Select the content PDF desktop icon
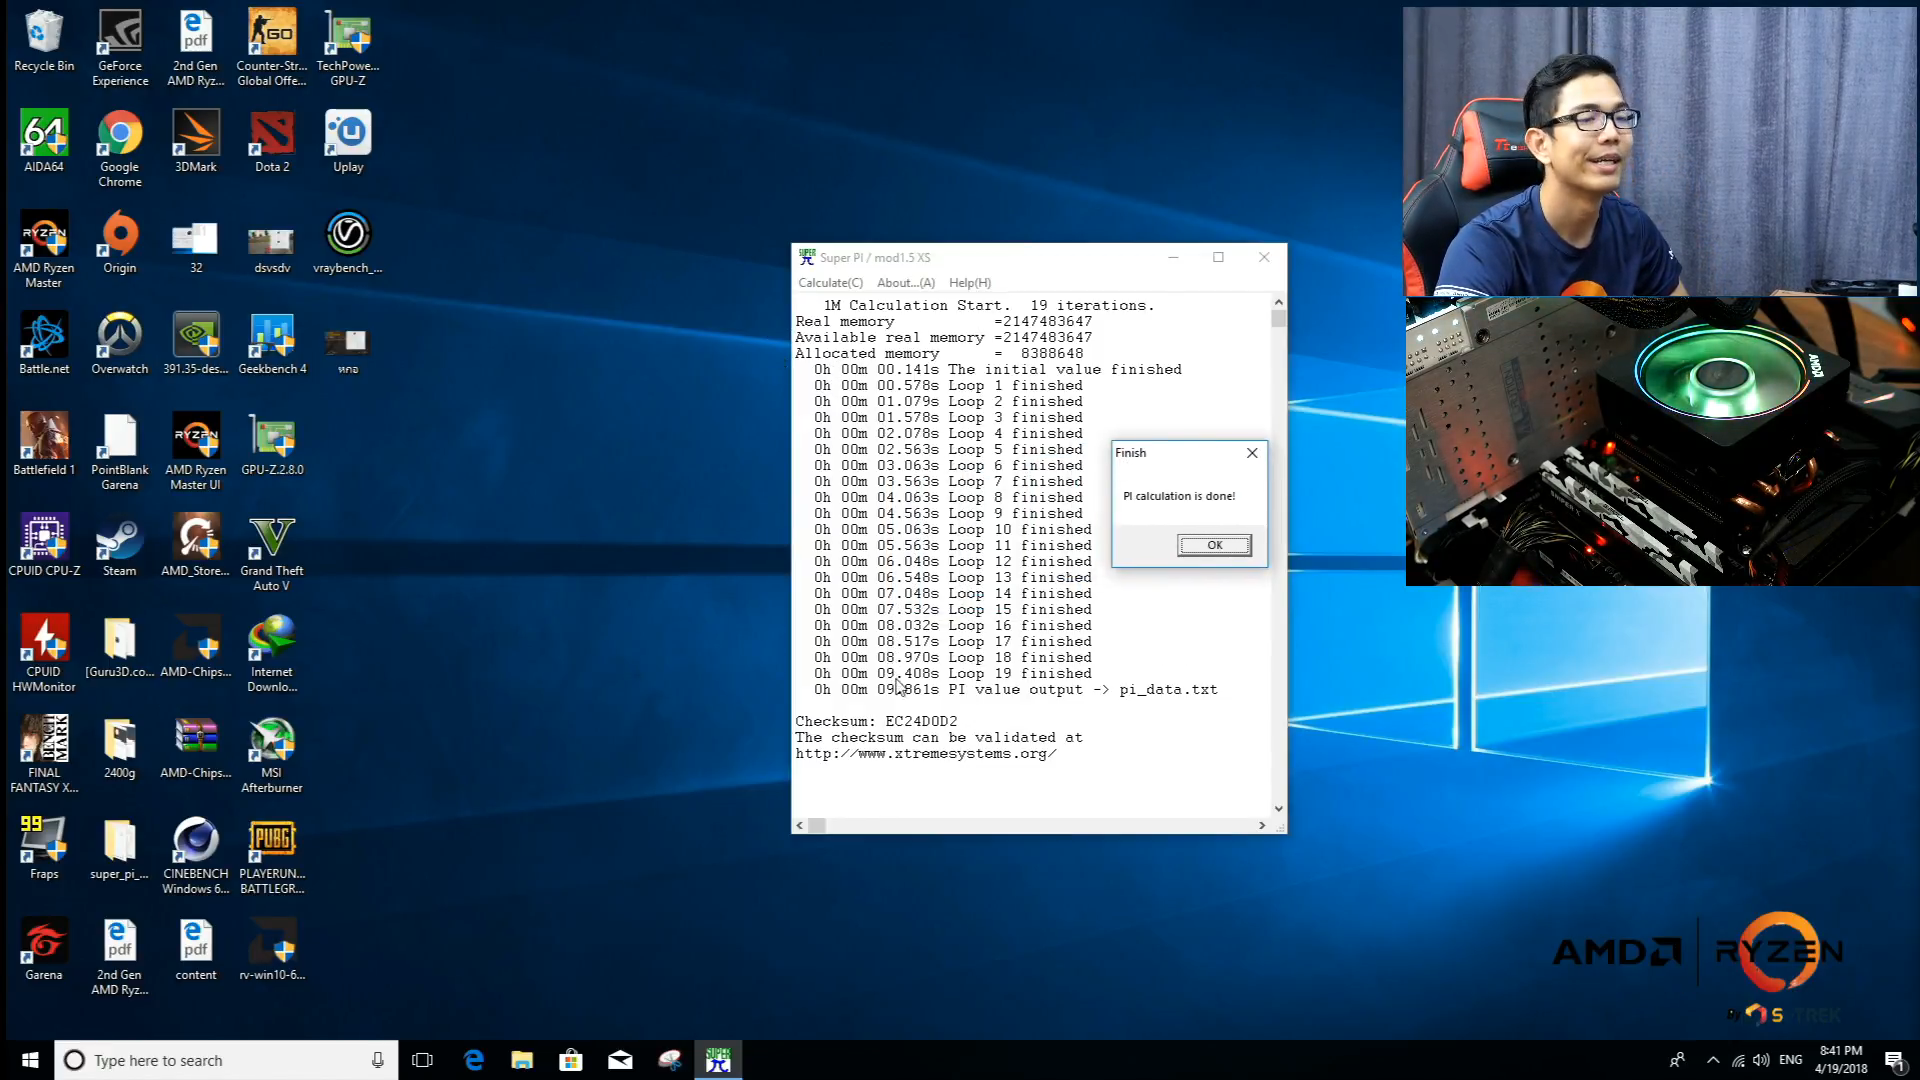Viewport: 1920px width, 1080px height. tap(196, 950)
